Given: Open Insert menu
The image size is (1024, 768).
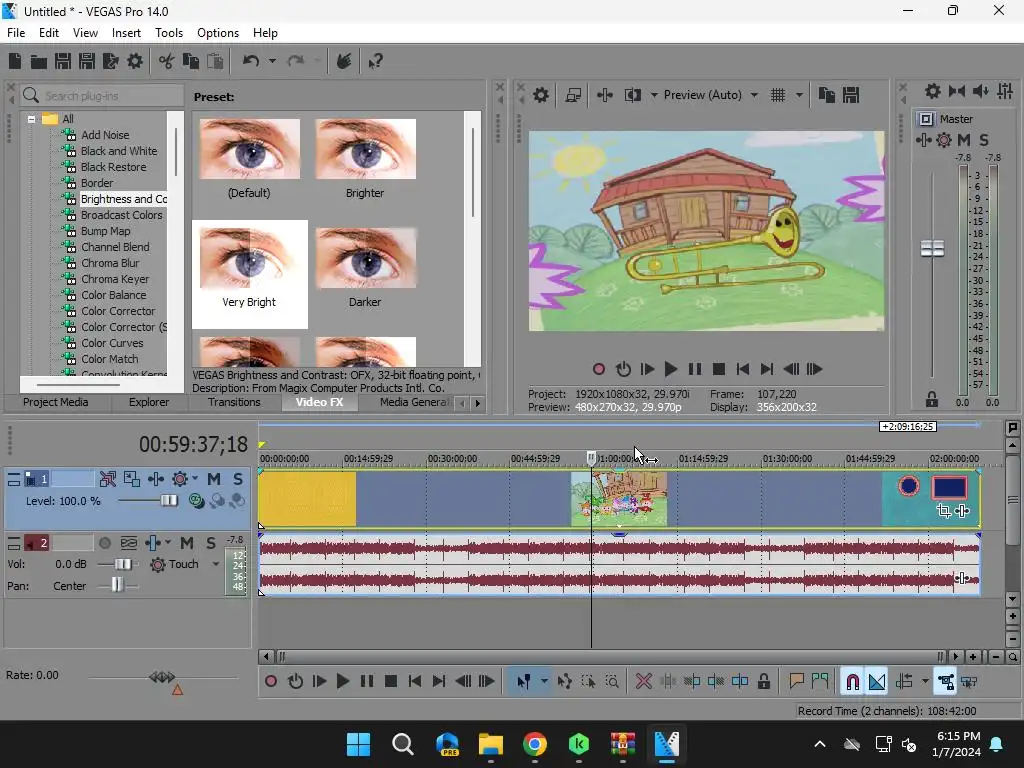Looking at the screenshot, I should point(126,33).
